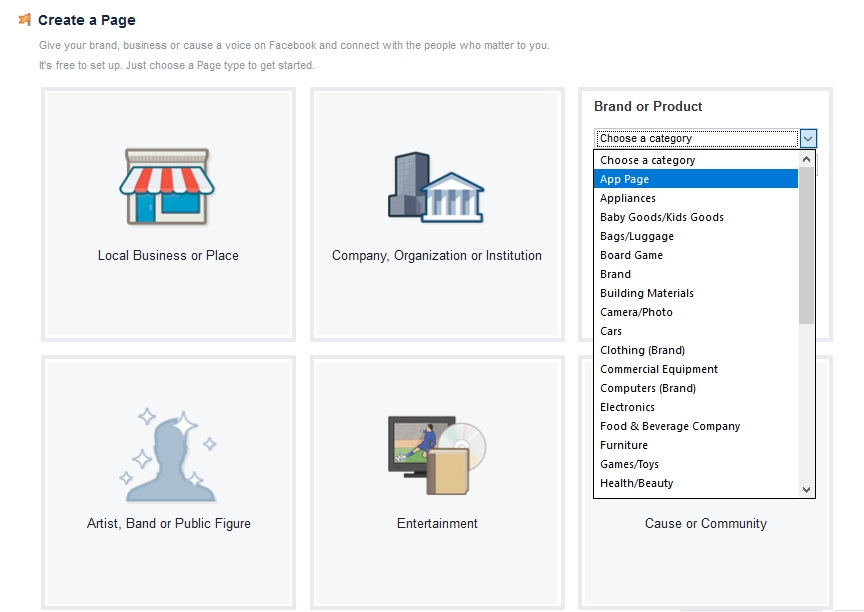The image size is (864, 612).
Task: Click the dropdown list scroll down arrow
Action: [807, 490]
